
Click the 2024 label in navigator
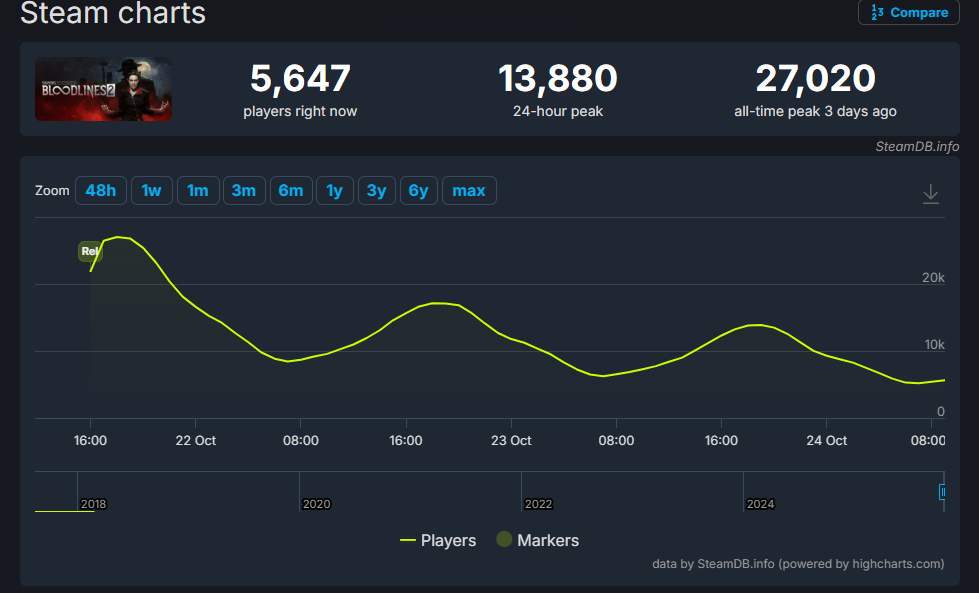(760, 504)
